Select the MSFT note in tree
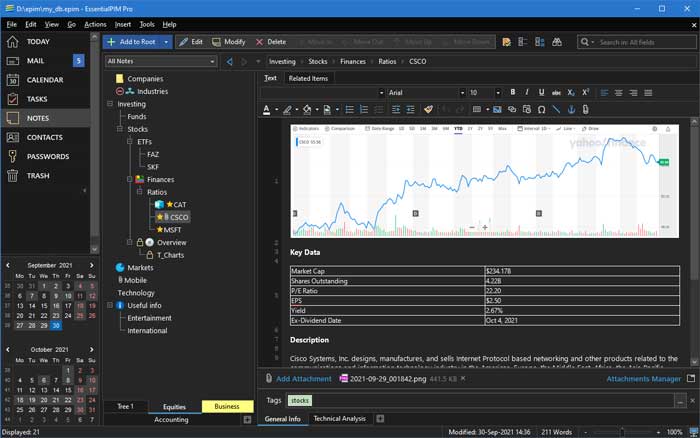This screenshot has height=438, width=700. coord(172,230)
